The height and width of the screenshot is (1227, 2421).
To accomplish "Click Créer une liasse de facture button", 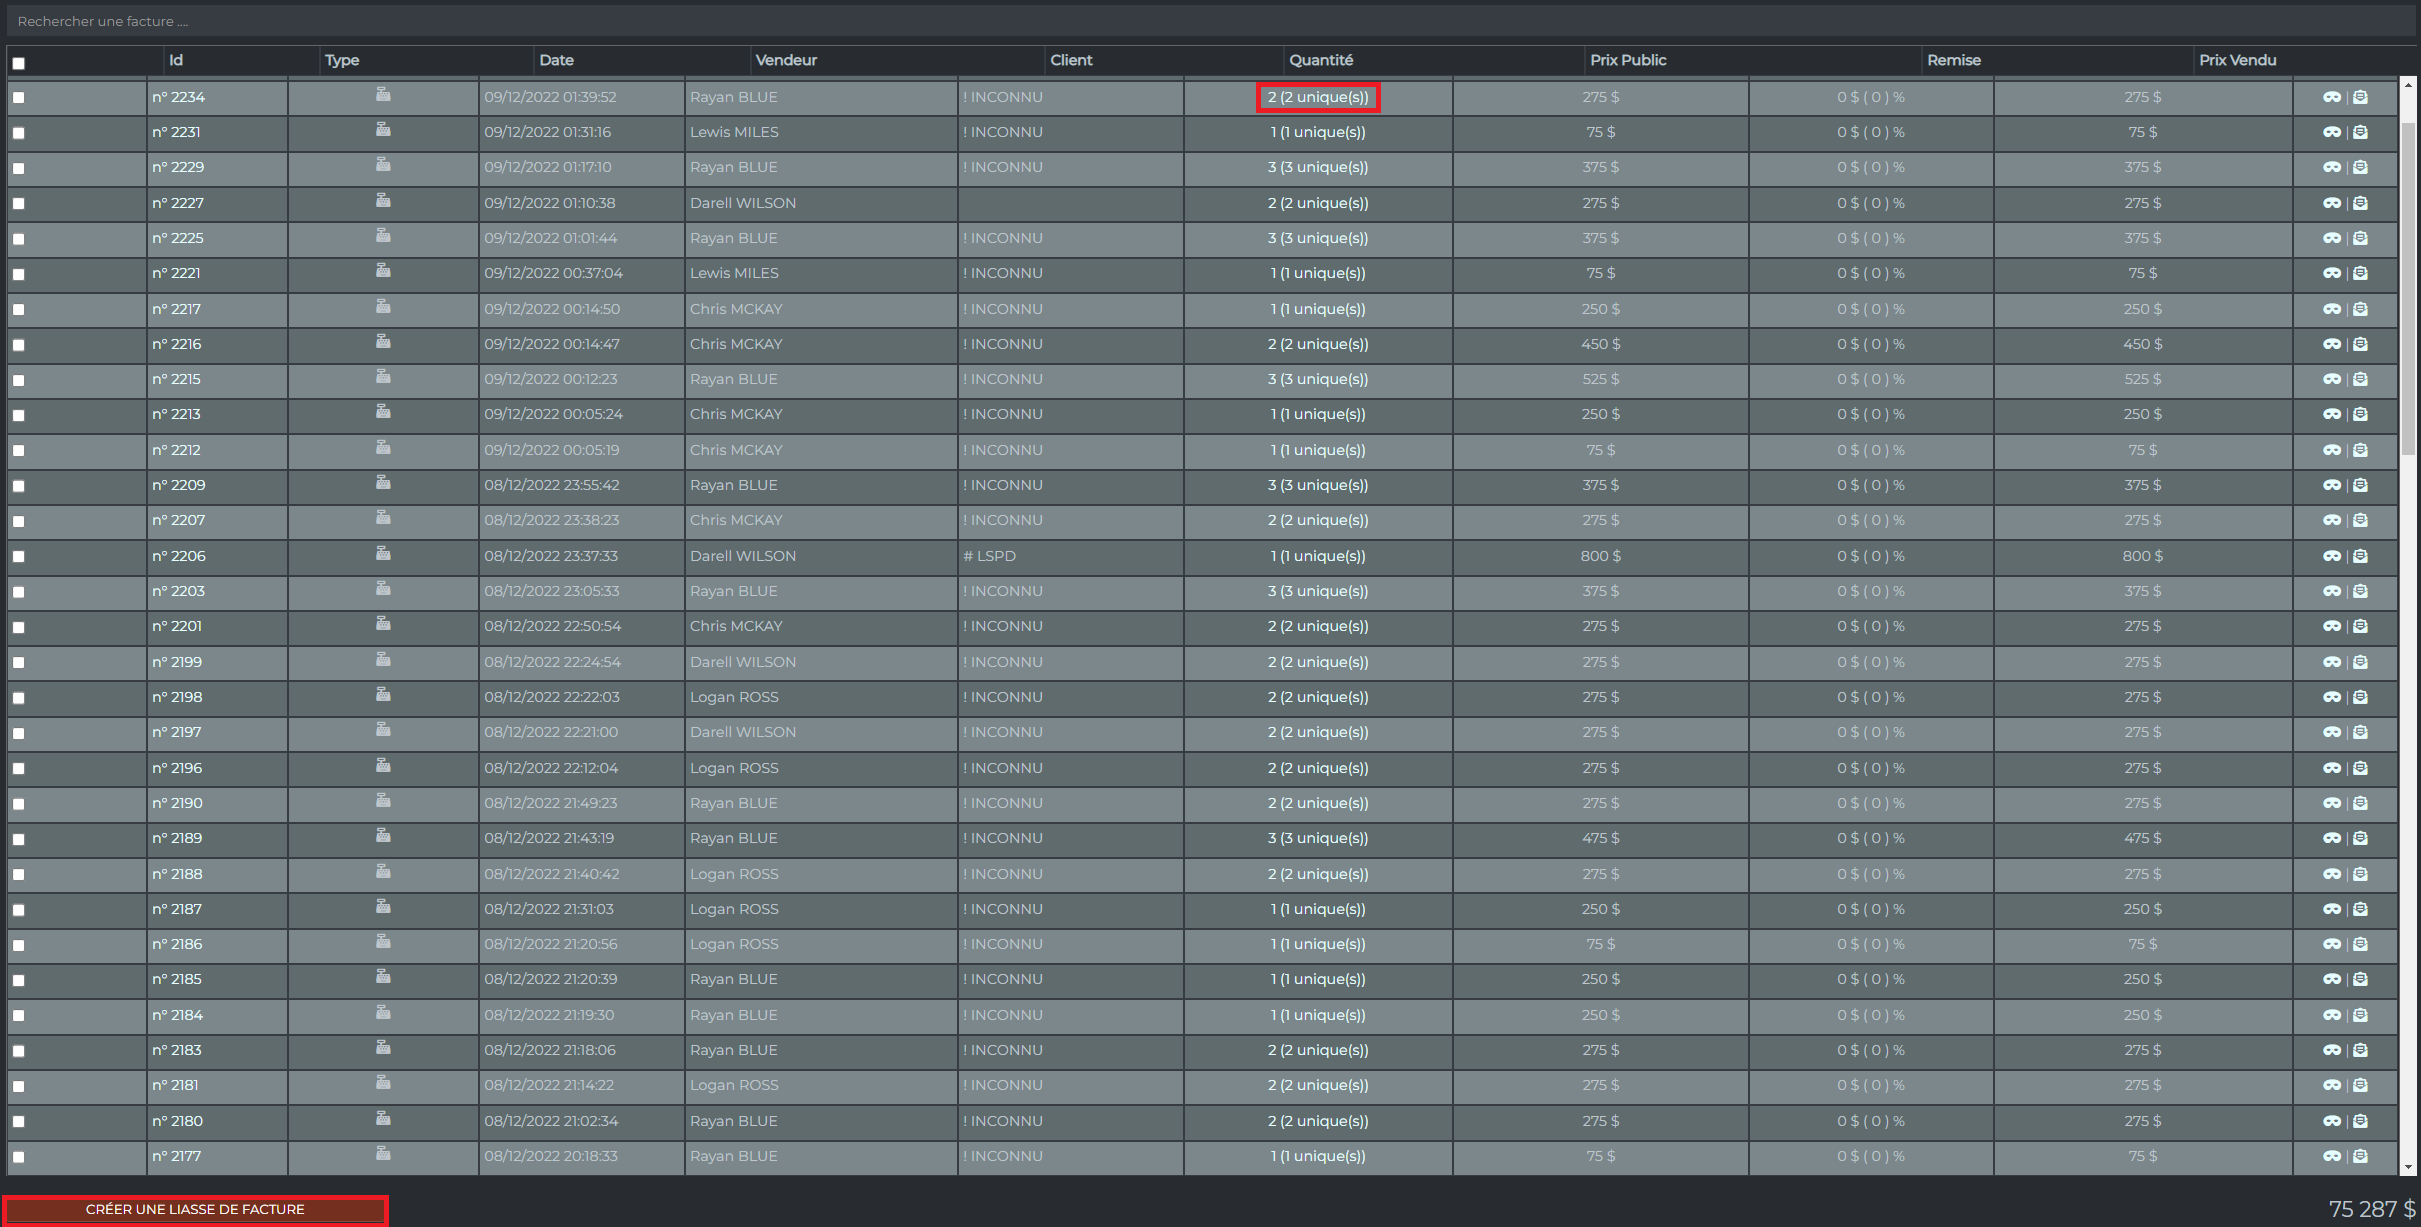I will tap(195, 1210).
